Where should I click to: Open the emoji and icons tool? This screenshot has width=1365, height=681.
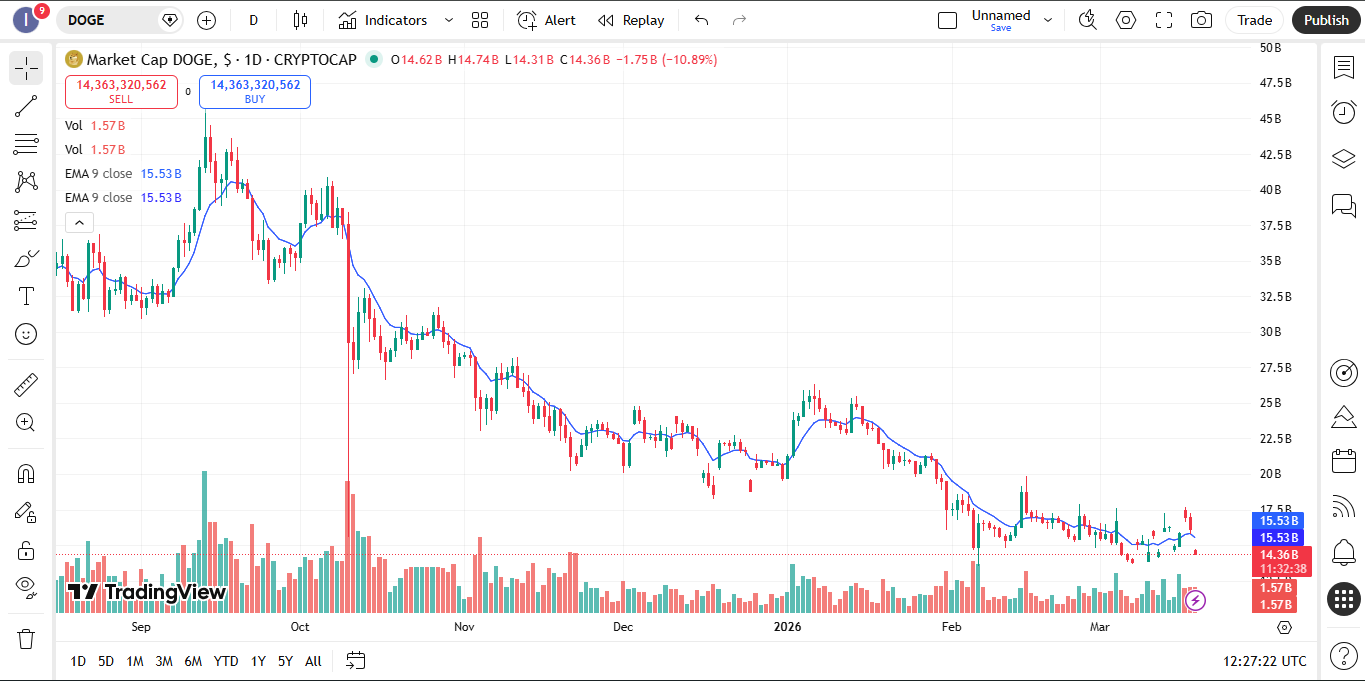[x=26, y=334]
